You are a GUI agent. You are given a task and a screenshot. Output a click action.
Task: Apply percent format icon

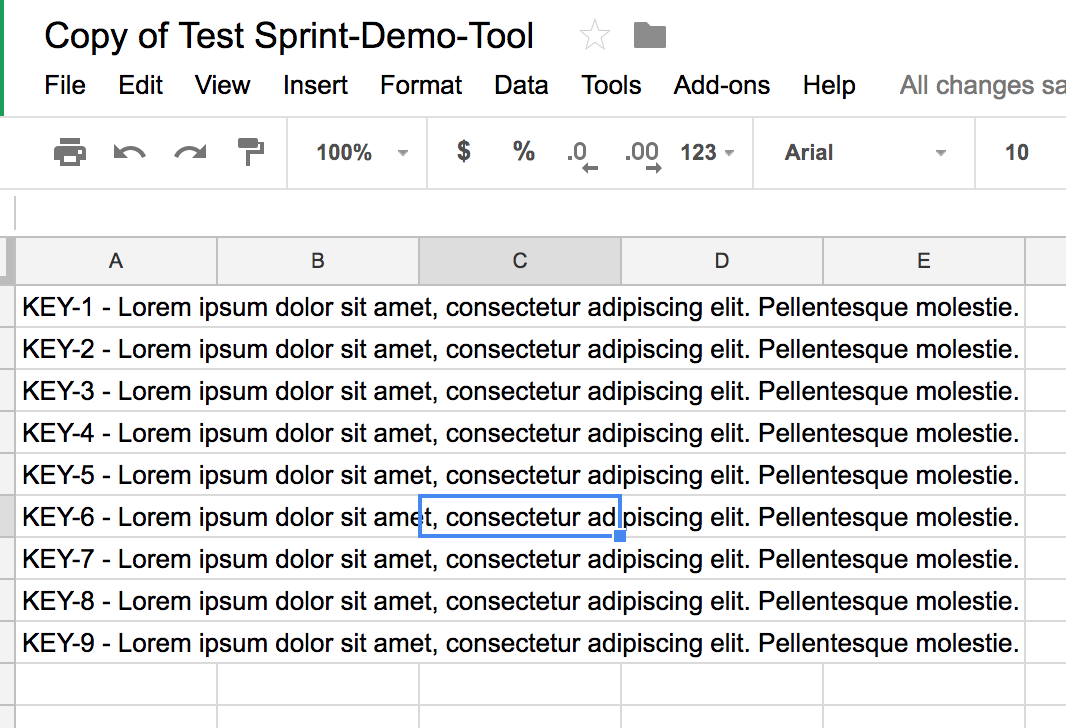pyautogui.click(x=522, y=152)
